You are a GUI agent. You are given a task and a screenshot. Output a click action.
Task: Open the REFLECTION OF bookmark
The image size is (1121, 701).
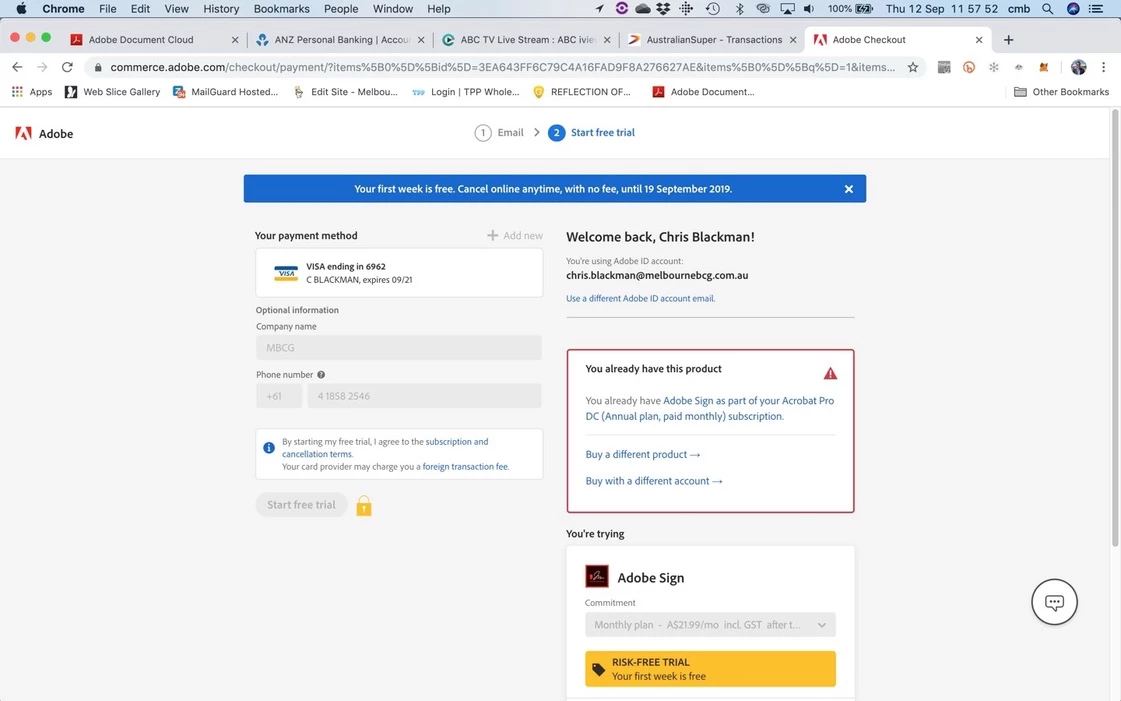(x=581, y=91)
